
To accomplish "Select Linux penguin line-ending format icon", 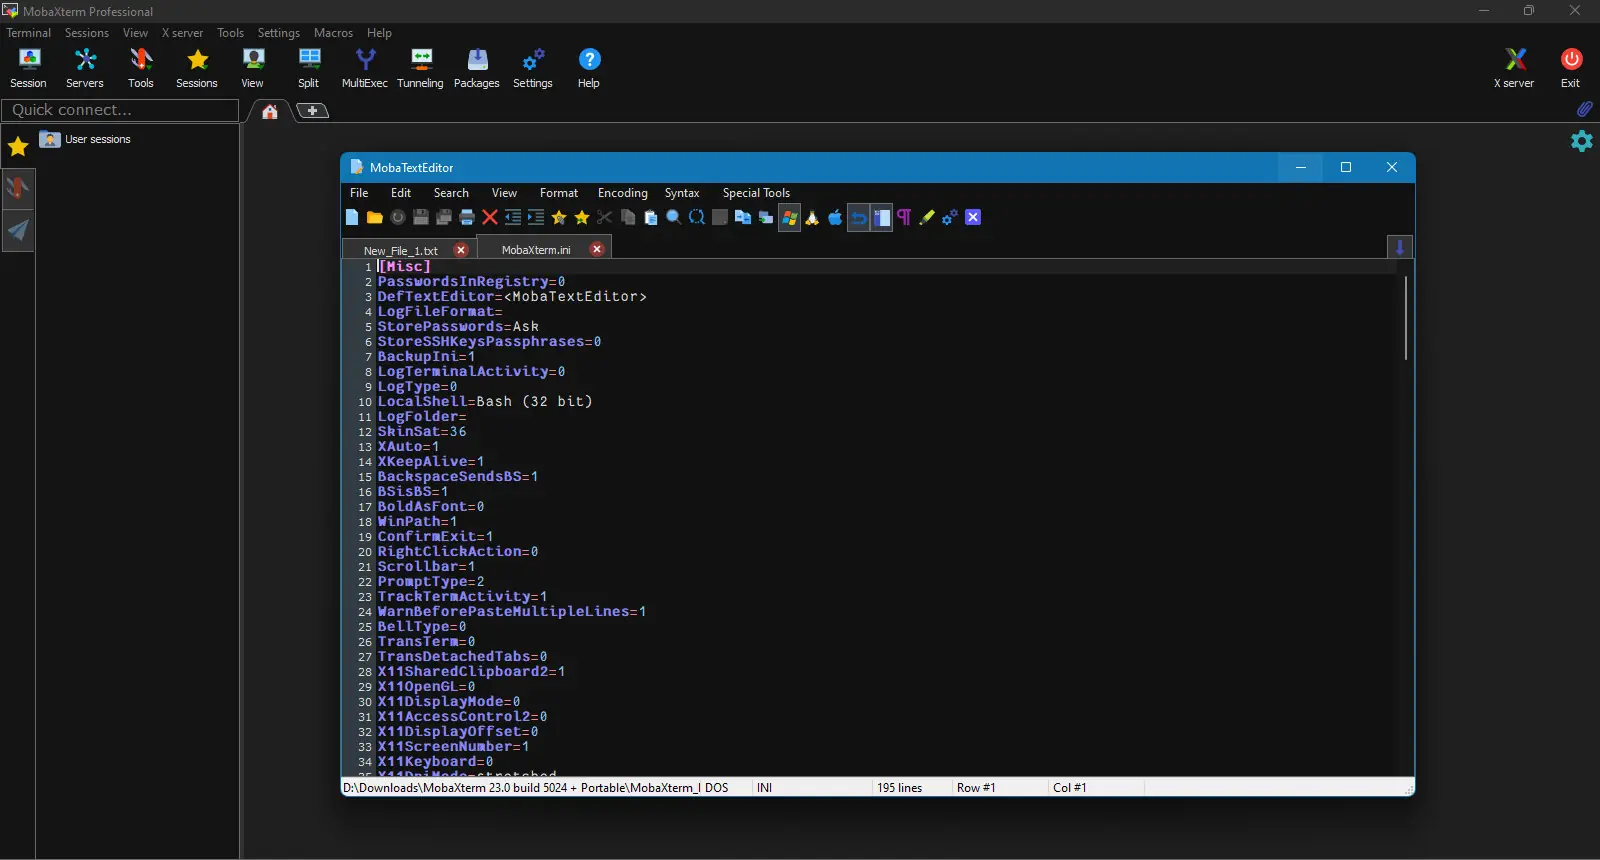I will [812, 217].
